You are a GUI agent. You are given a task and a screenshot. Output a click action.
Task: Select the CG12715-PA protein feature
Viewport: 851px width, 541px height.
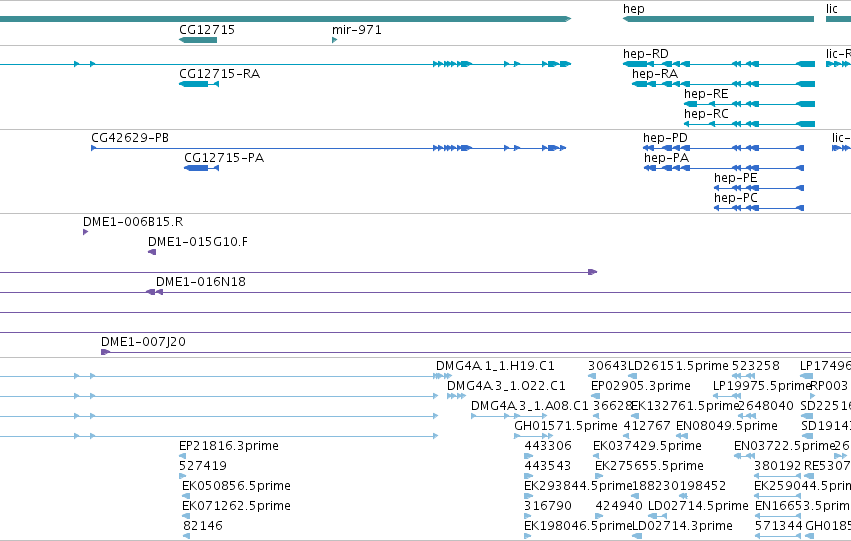tap(201, 168)
